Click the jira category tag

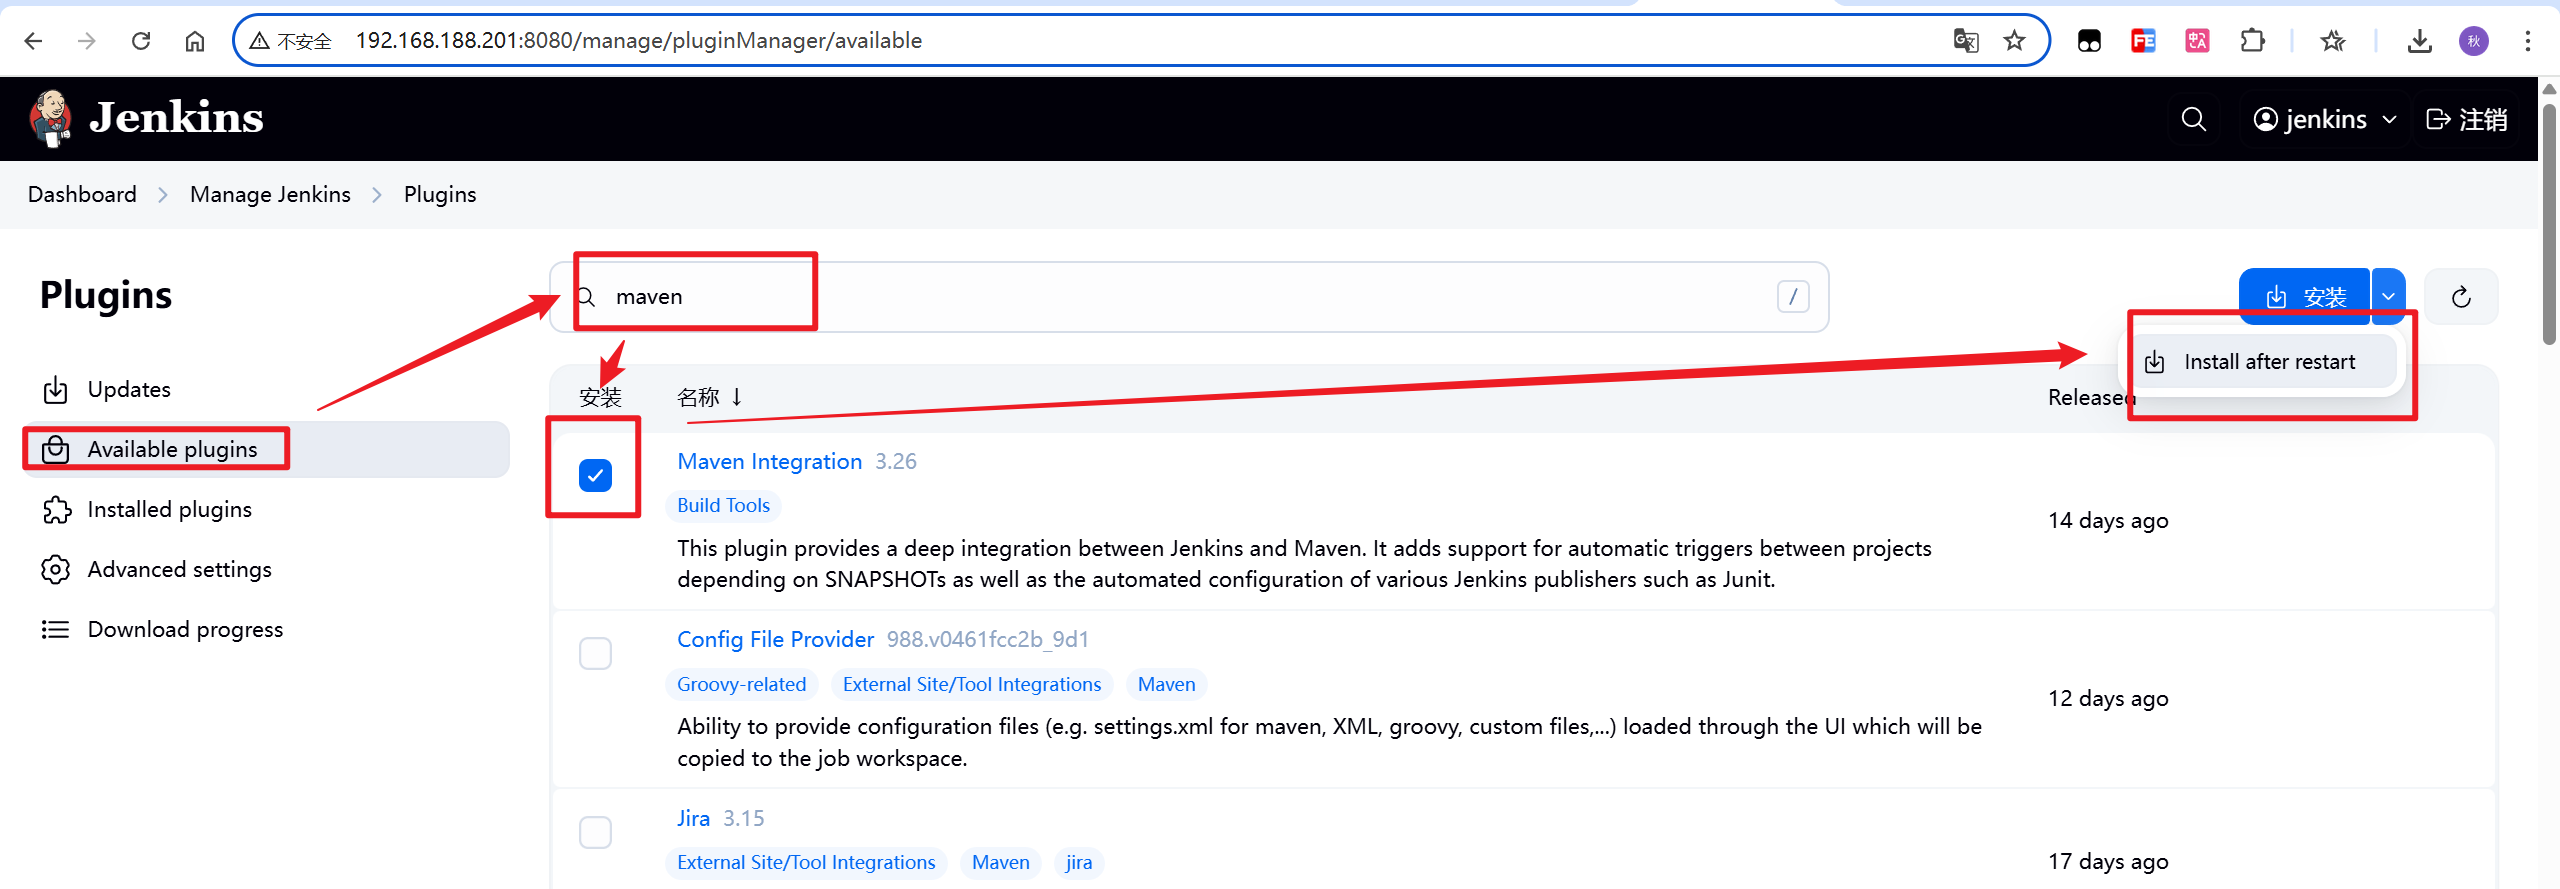[1078, 863]
